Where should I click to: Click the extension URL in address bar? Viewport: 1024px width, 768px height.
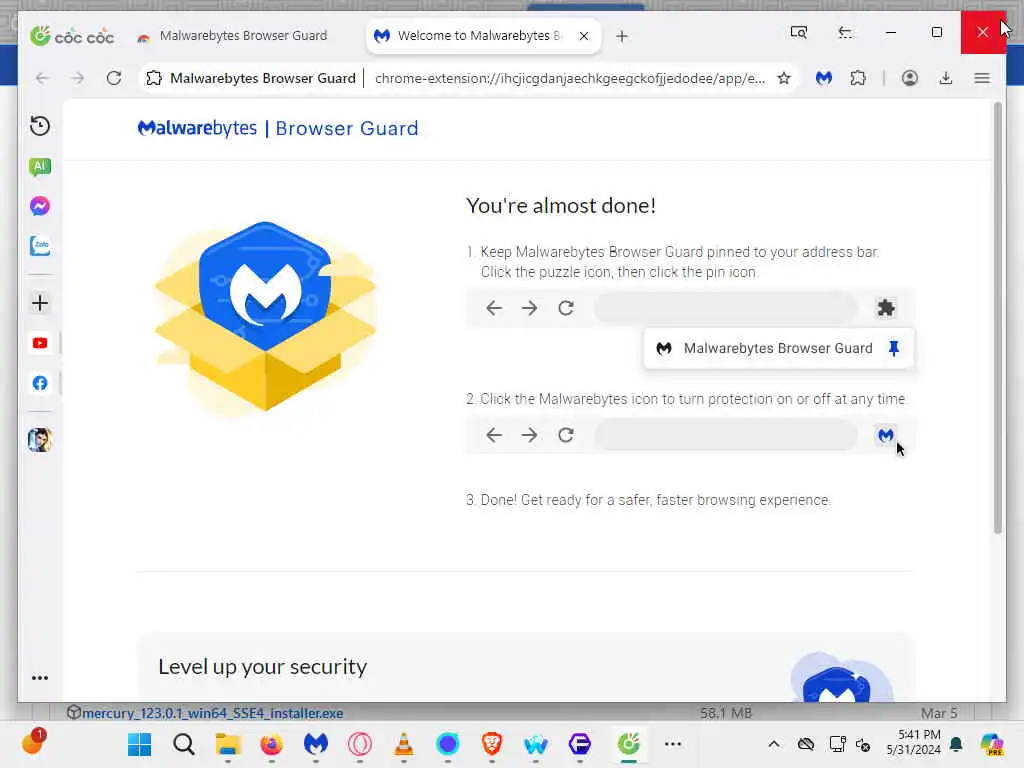(x=569, y=78)
